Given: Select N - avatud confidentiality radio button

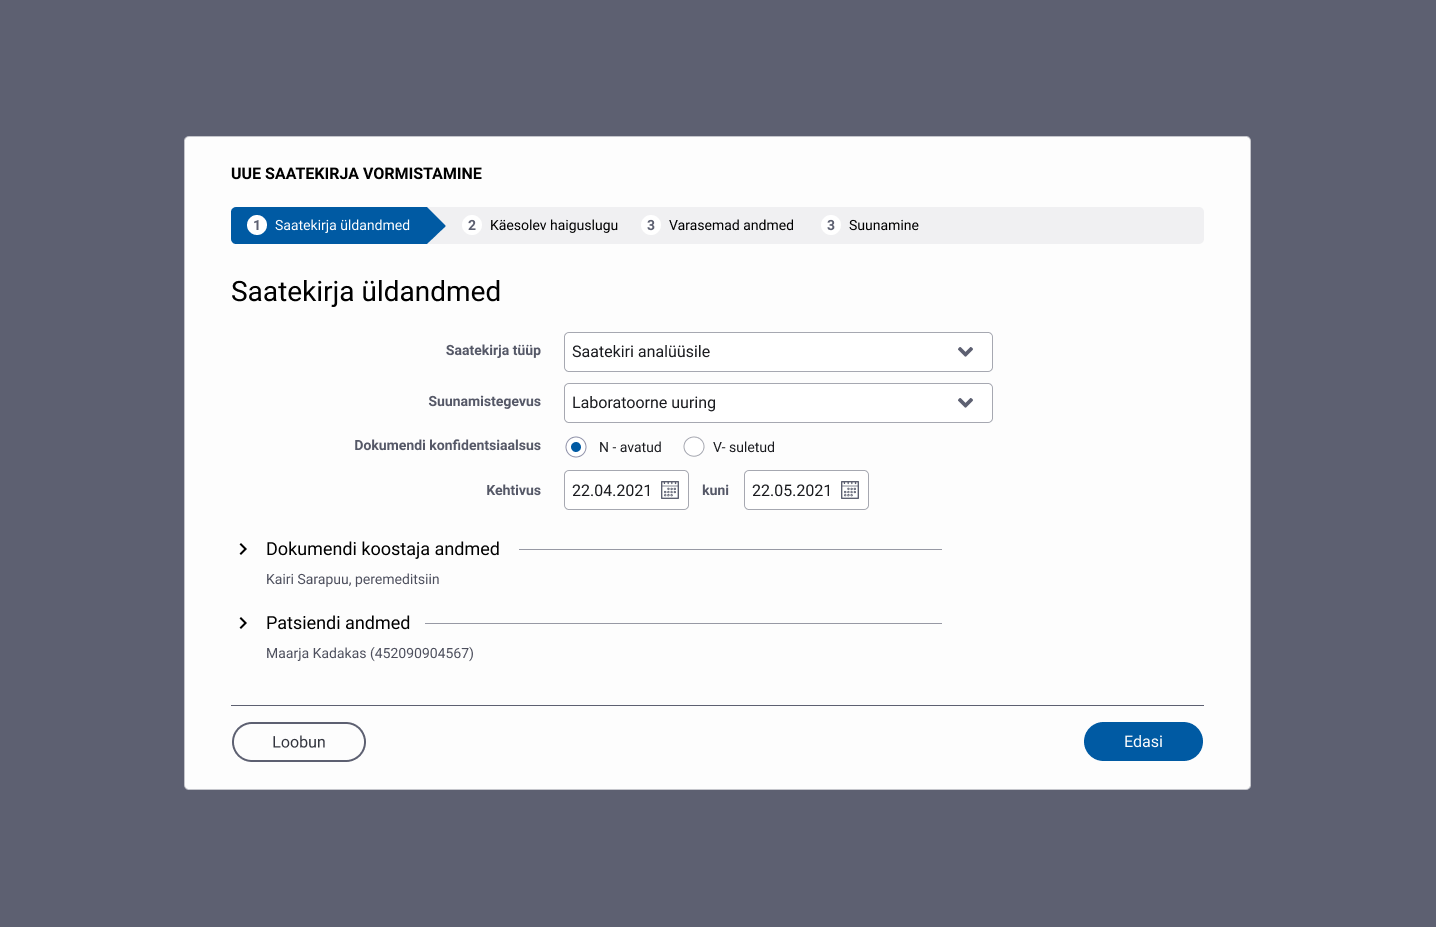Looking at the screenshot, I should point(576,447).
